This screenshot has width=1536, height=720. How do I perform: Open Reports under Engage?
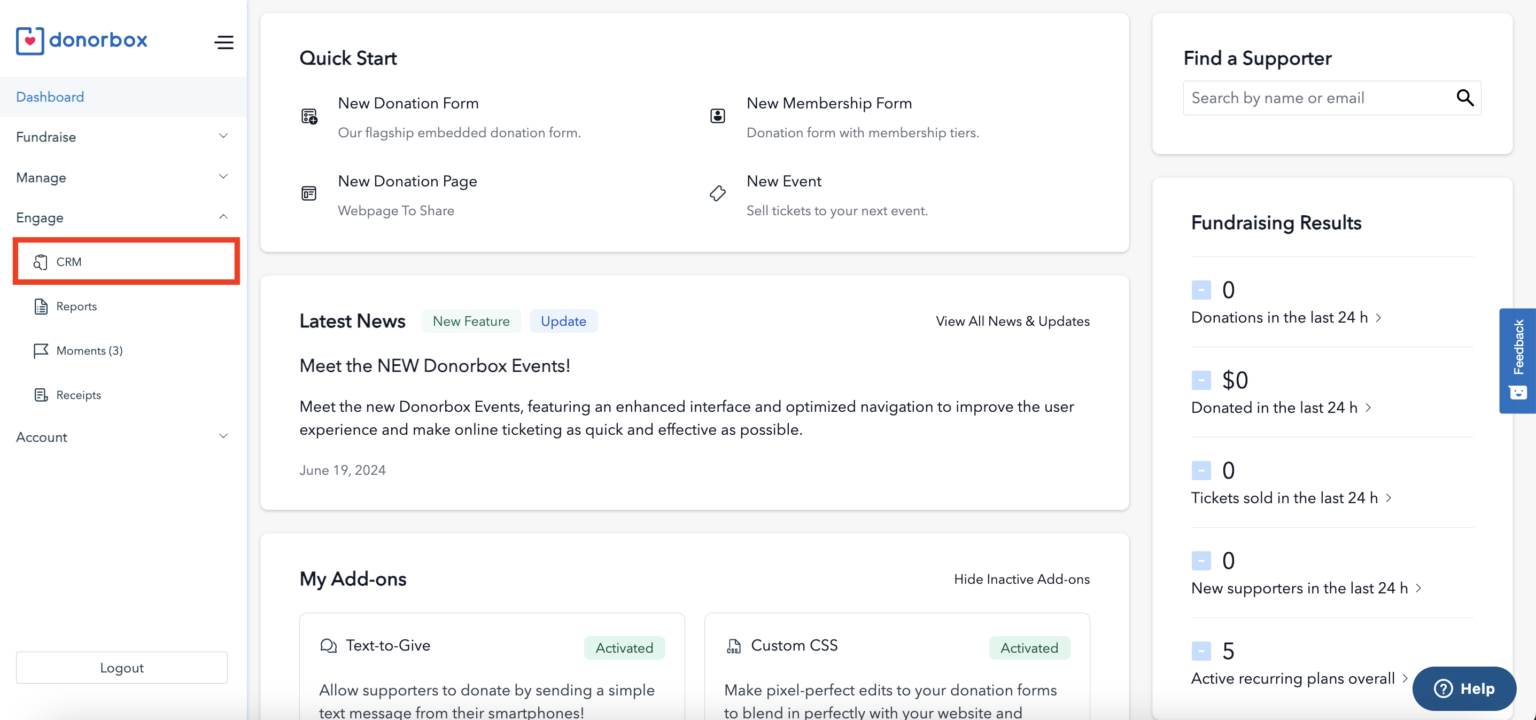(76, 307)
